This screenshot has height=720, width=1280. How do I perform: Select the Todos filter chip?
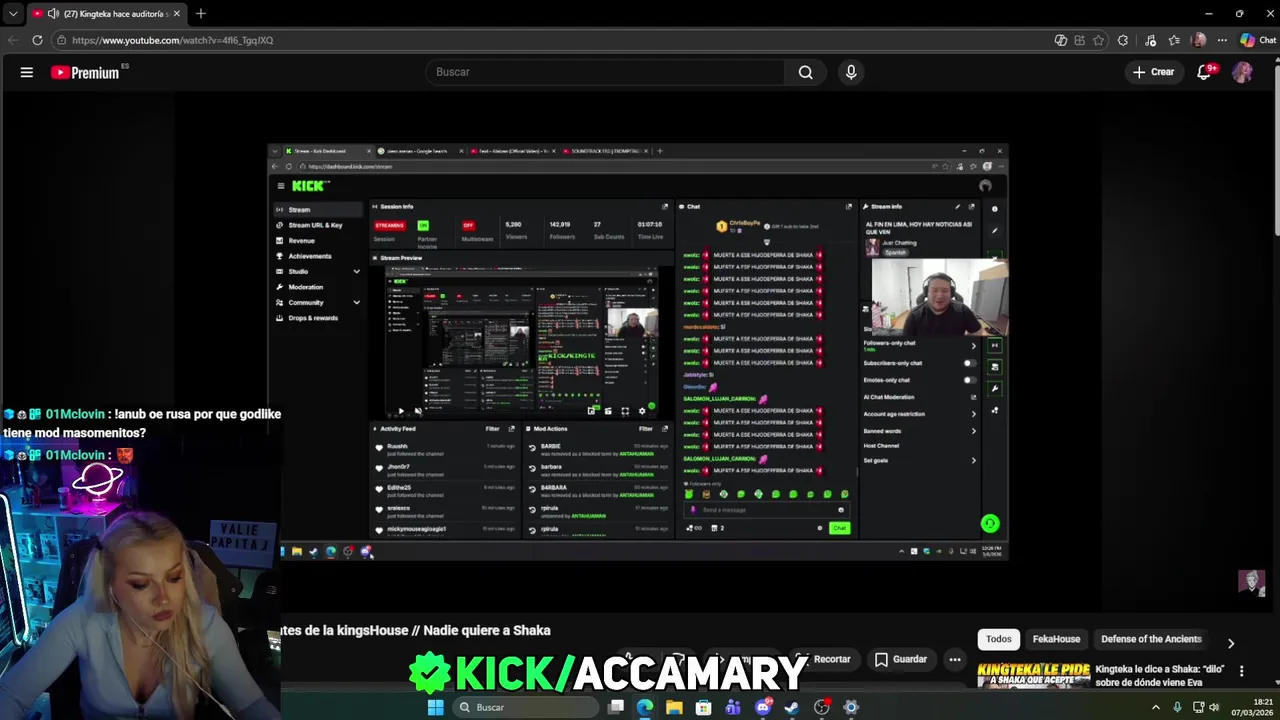point(999,639)
